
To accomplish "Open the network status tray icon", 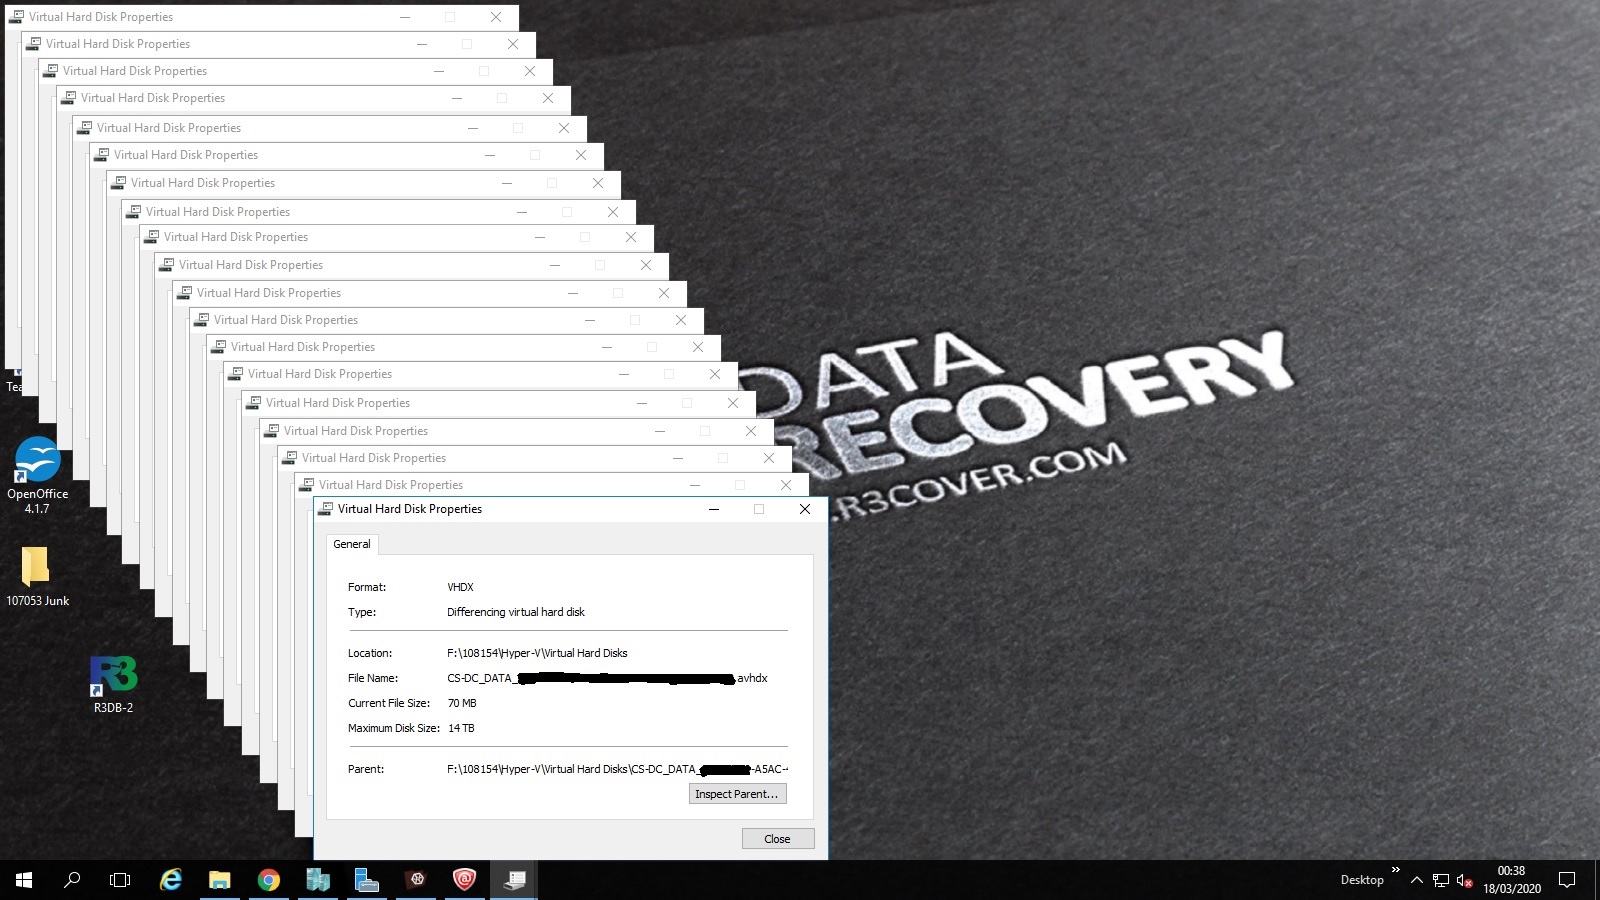I will point(1441,880).
